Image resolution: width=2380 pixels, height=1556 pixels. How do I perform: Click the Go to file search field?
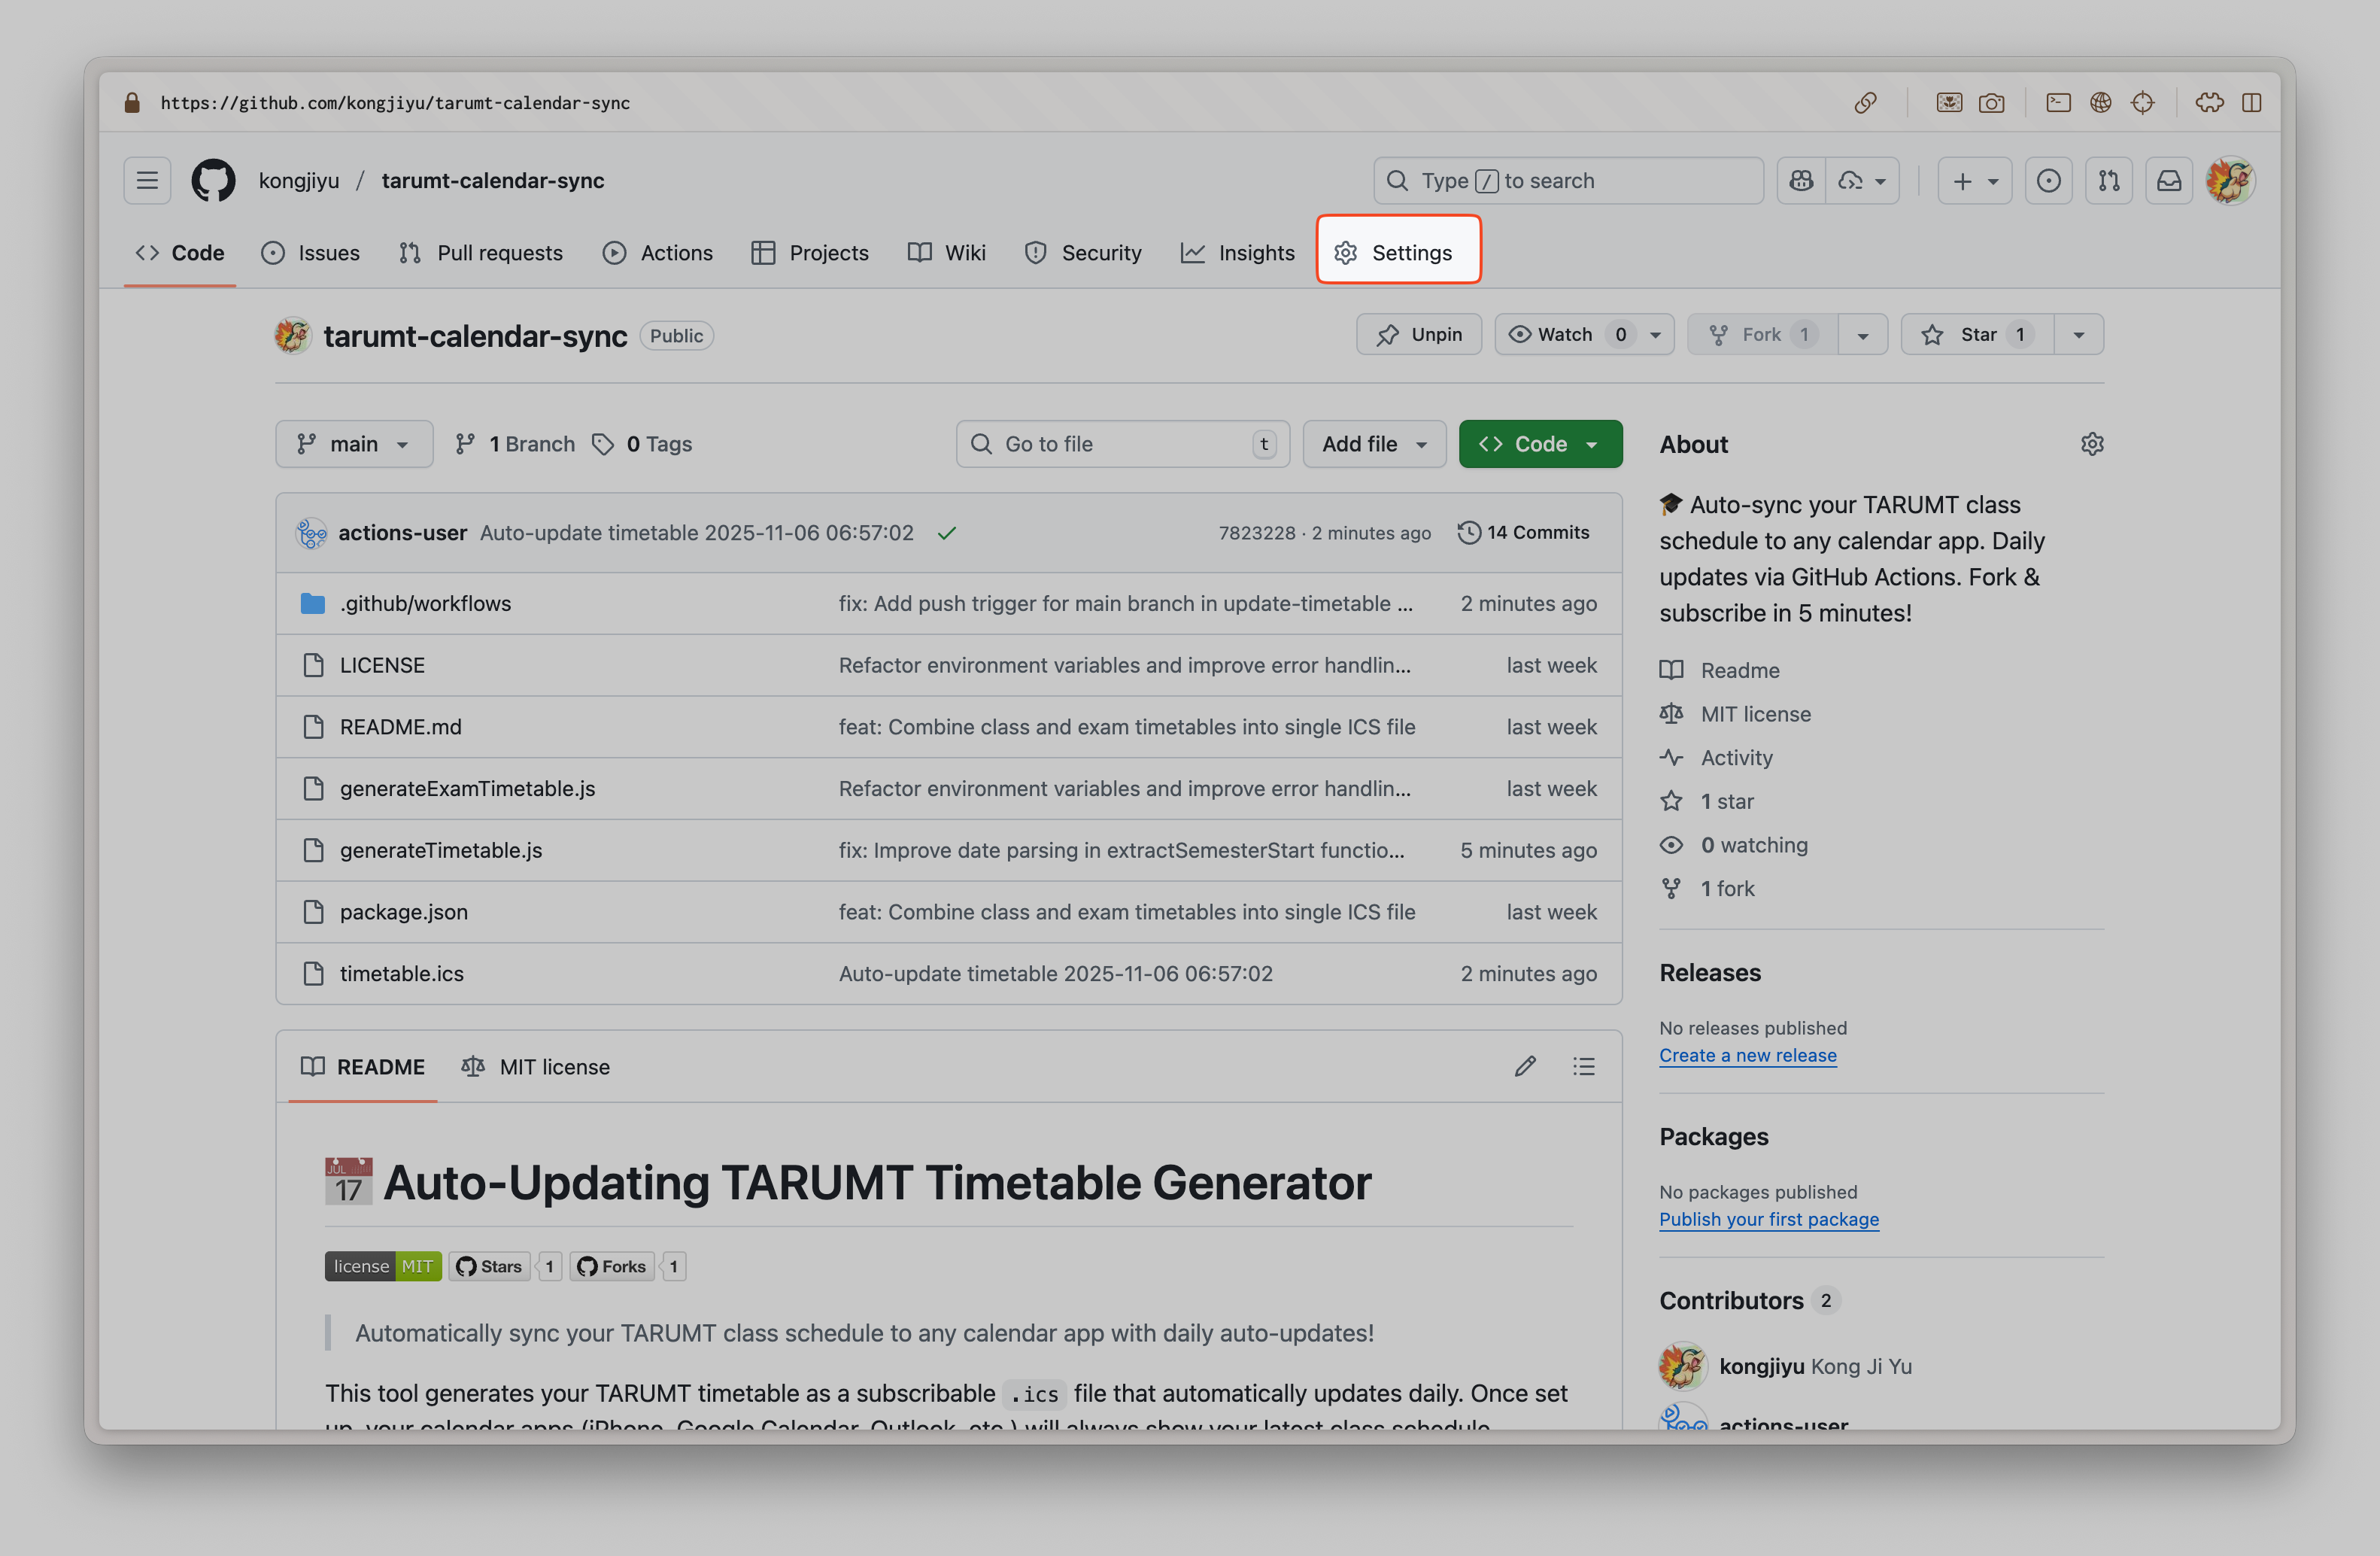(x=1121, y=444)
